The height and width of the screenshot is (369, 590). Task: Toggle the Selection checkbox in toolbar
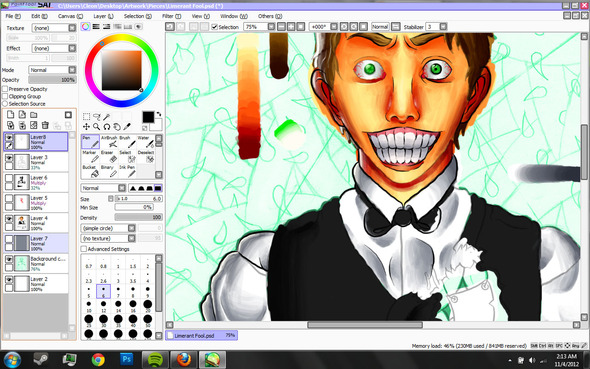[x=214, y=27]
